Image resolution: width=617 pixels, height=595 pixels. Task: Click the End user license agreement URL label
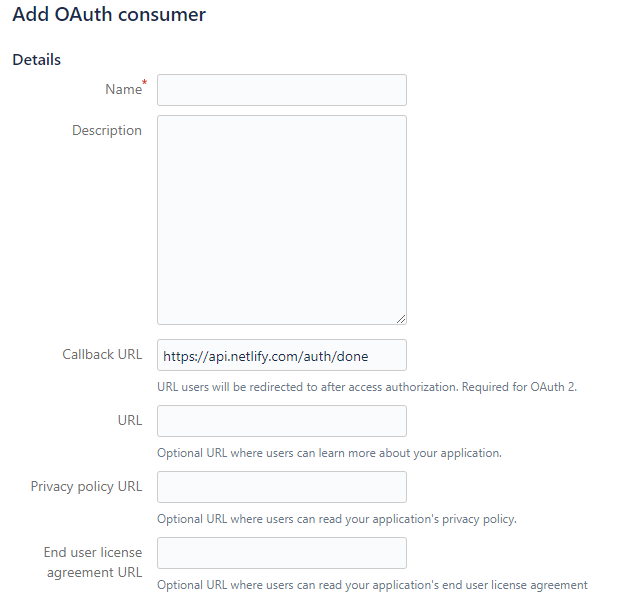tap(93, 562)
